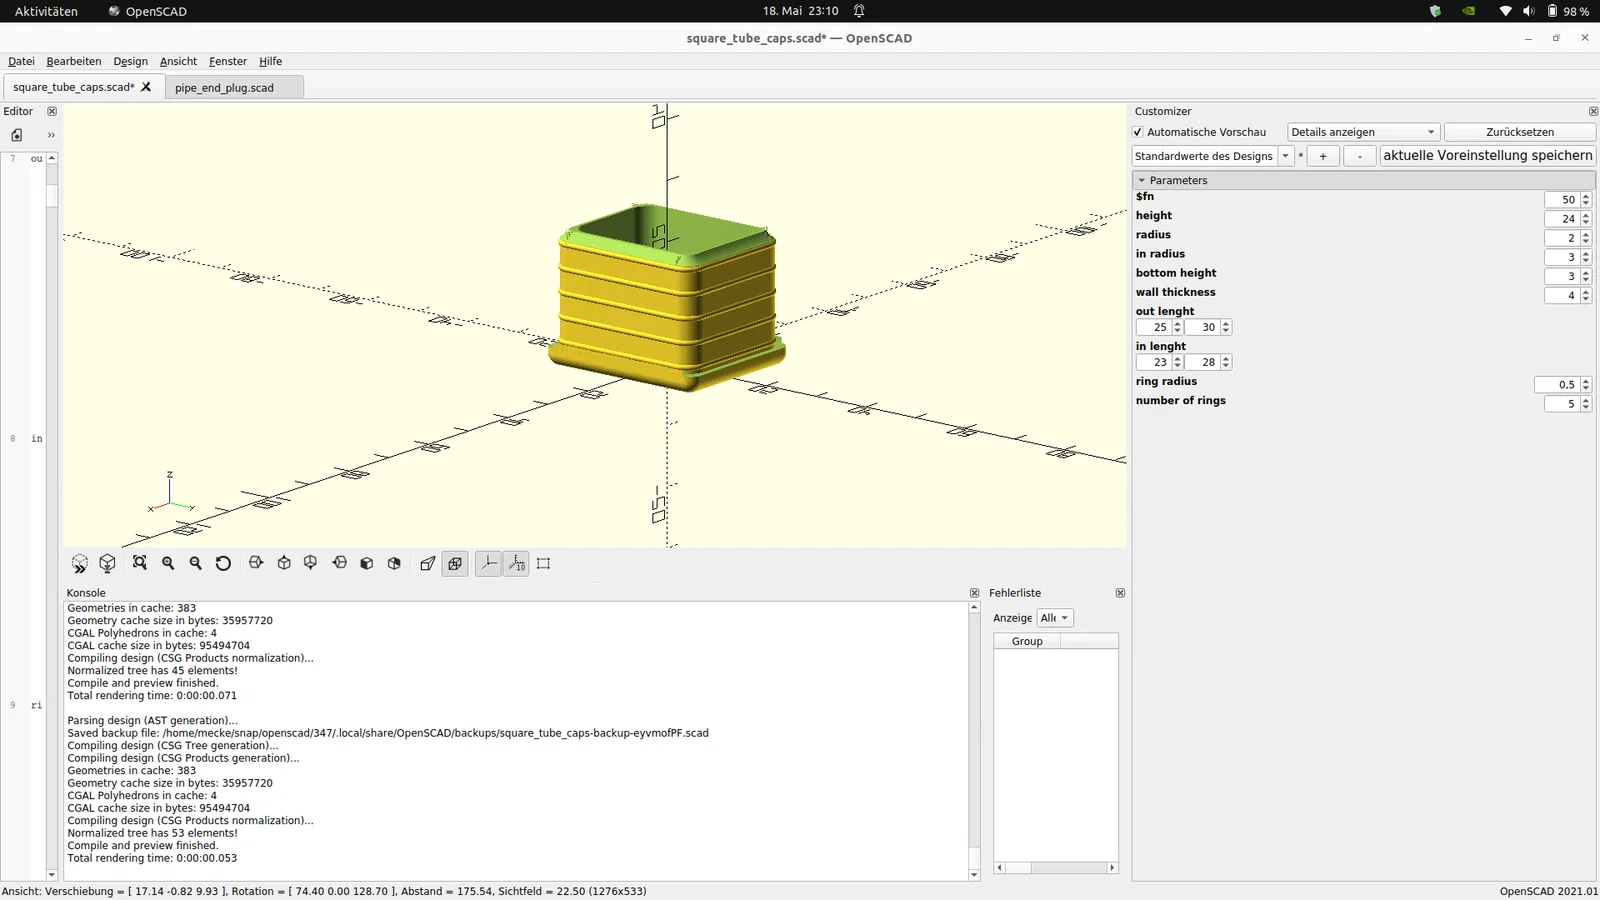Open the Hilfe menu
This screenshot has width=1600, height=900.
click(x=270, y=61)
